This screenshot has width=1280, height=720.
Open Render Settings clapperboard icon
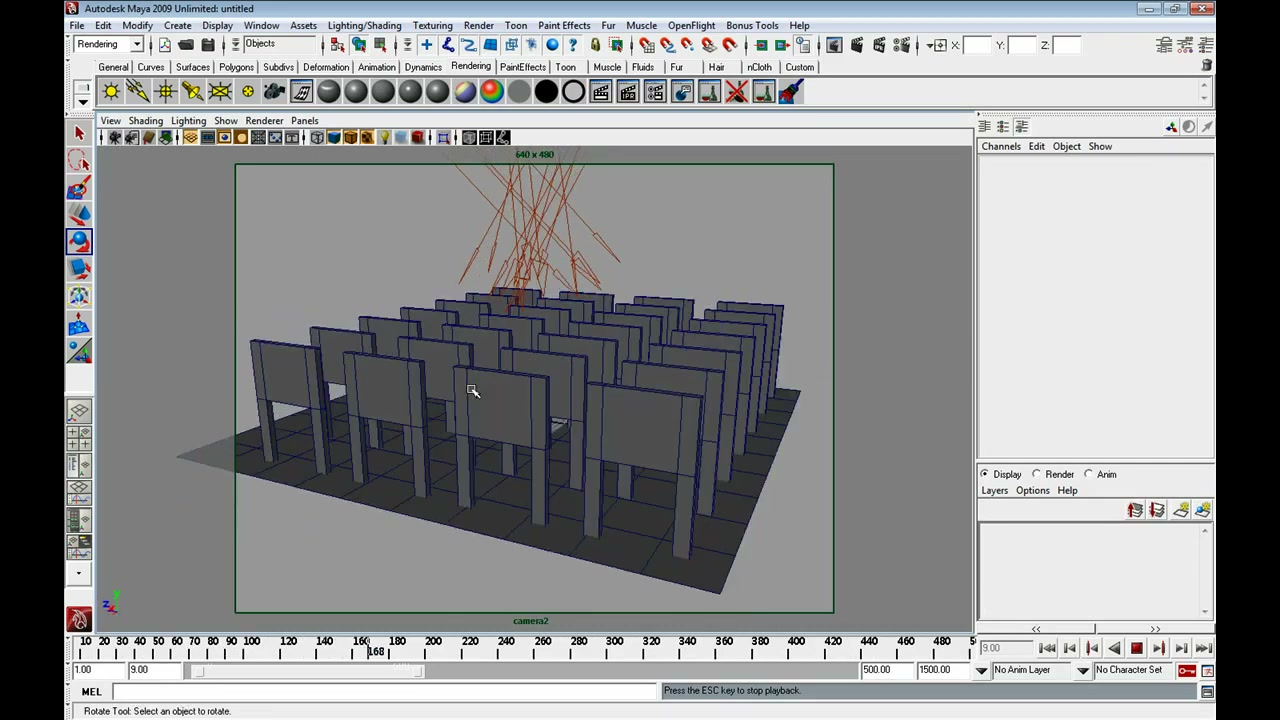click(x=901, y=45)
